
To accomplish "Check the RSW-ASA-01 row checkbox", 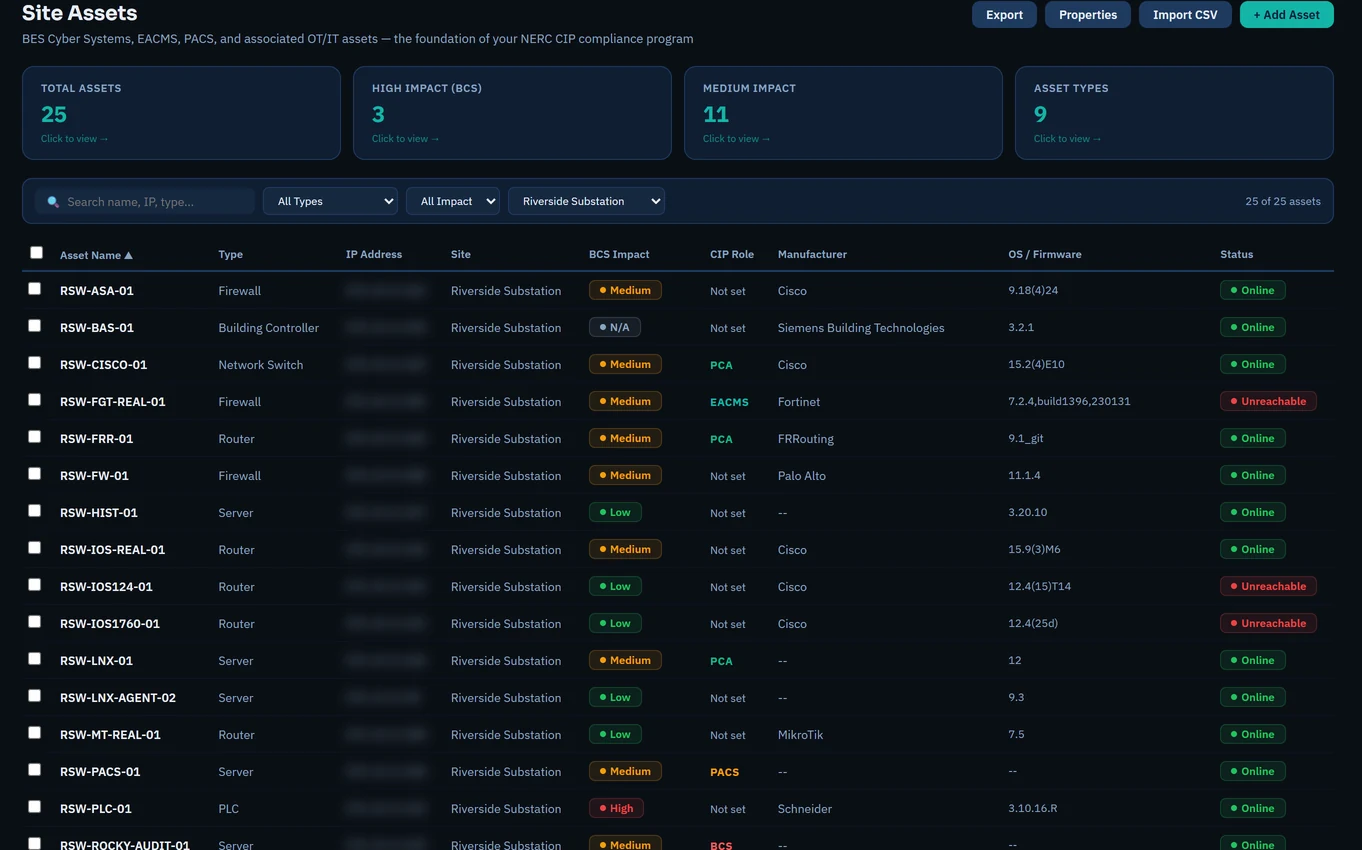I will 34,289.
